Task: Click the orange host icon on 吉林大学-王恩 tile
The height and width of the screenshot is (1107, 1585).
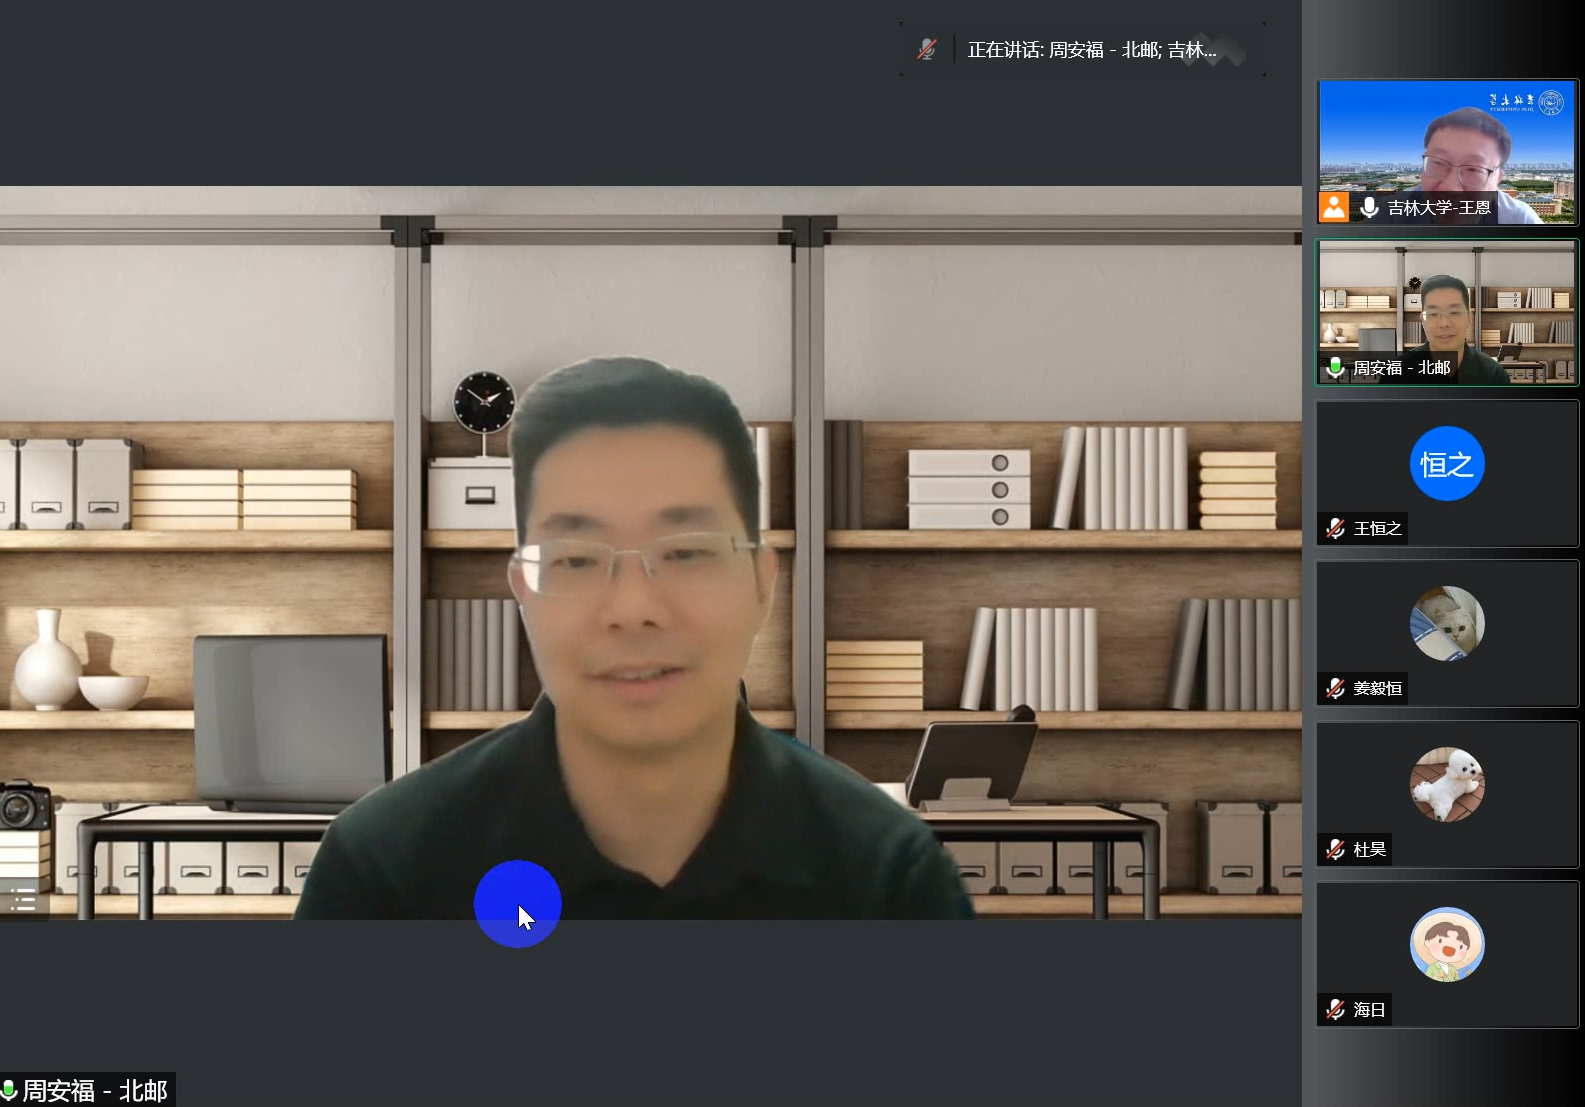Action: pos(1334,207)
